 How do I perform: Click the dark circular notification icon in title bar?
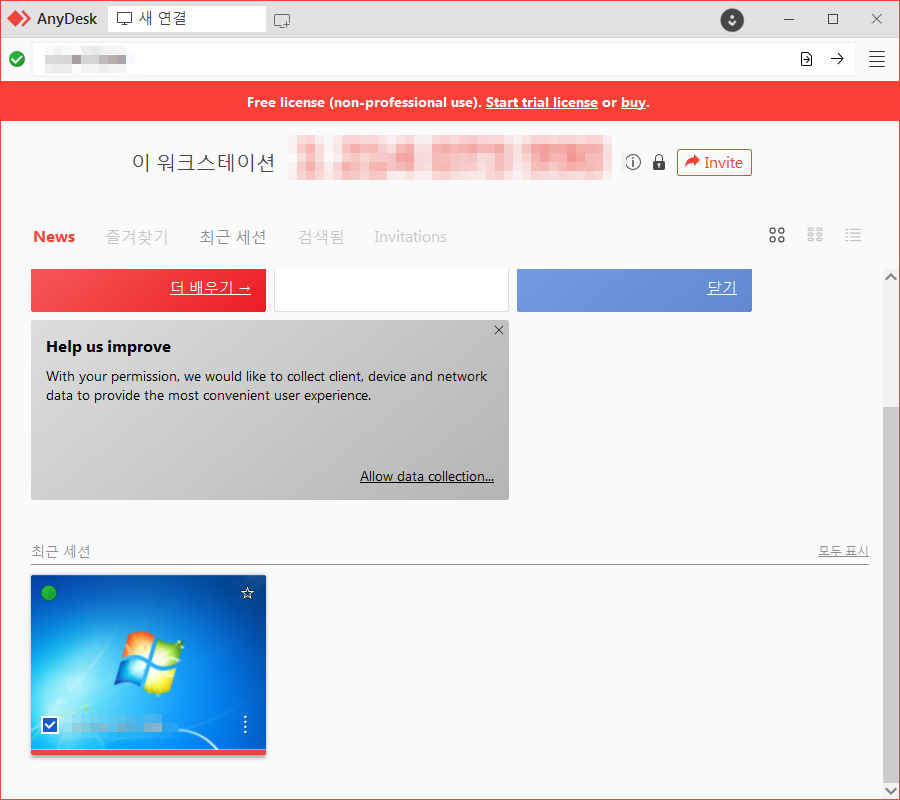(x=731, y=20)
